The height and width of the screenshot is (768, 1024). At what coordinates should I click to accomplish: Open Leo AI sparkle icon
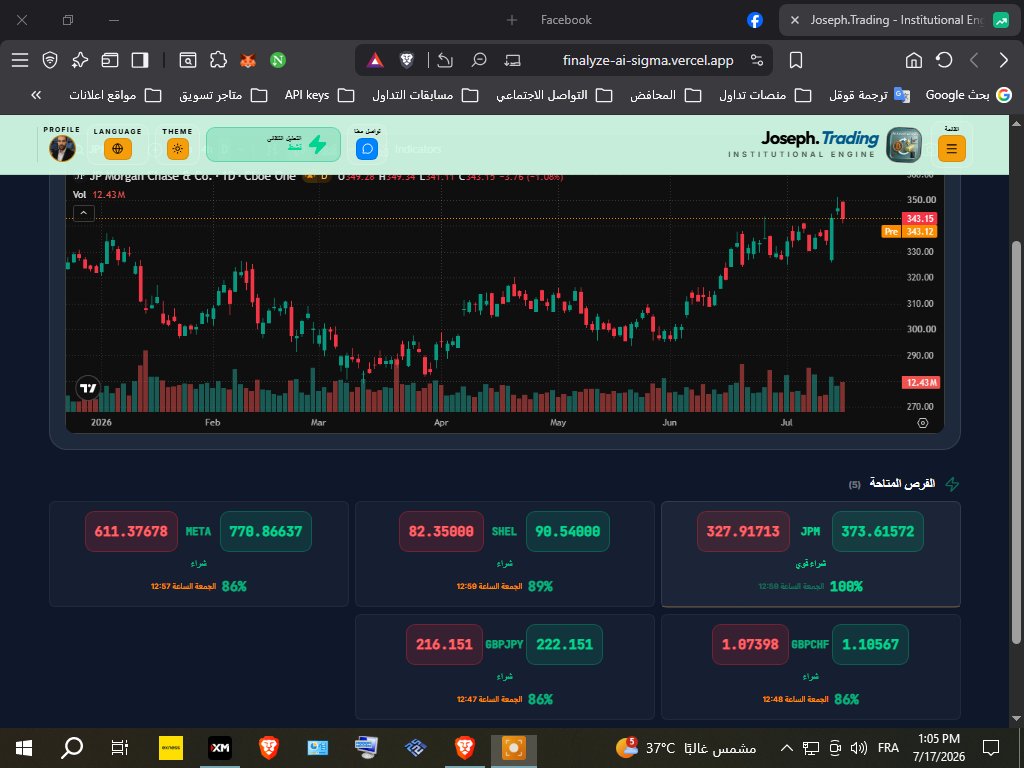pyautogui.click(x=80, y=60)
